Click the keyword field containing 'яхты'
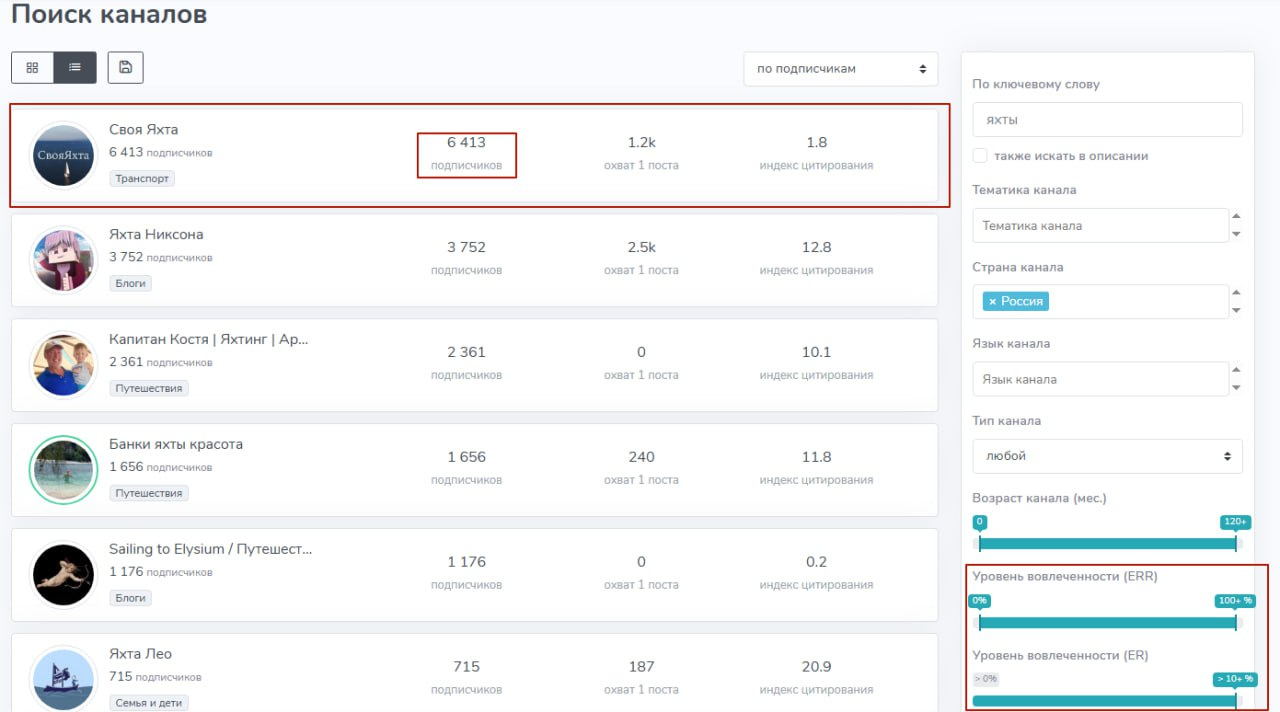Screen dimensions: 1280x712 1106,120
